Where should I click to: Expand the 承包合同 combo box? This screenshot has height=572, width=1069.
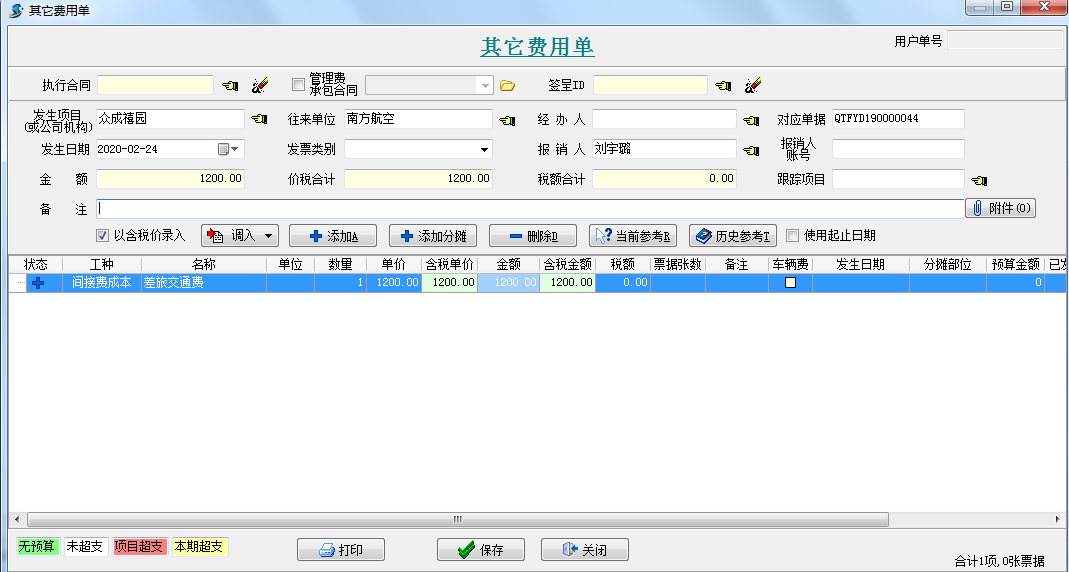click(485, 86)
